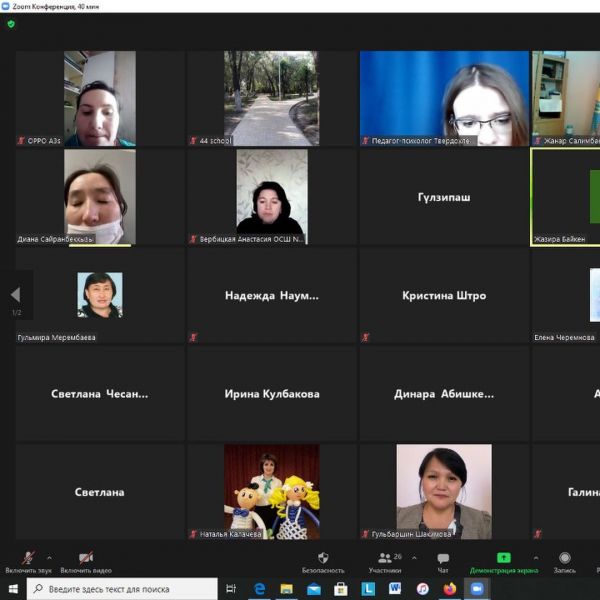Click the Zoom taskbar icon
This screenshot has width=600, height=600.
click(477, 589)
